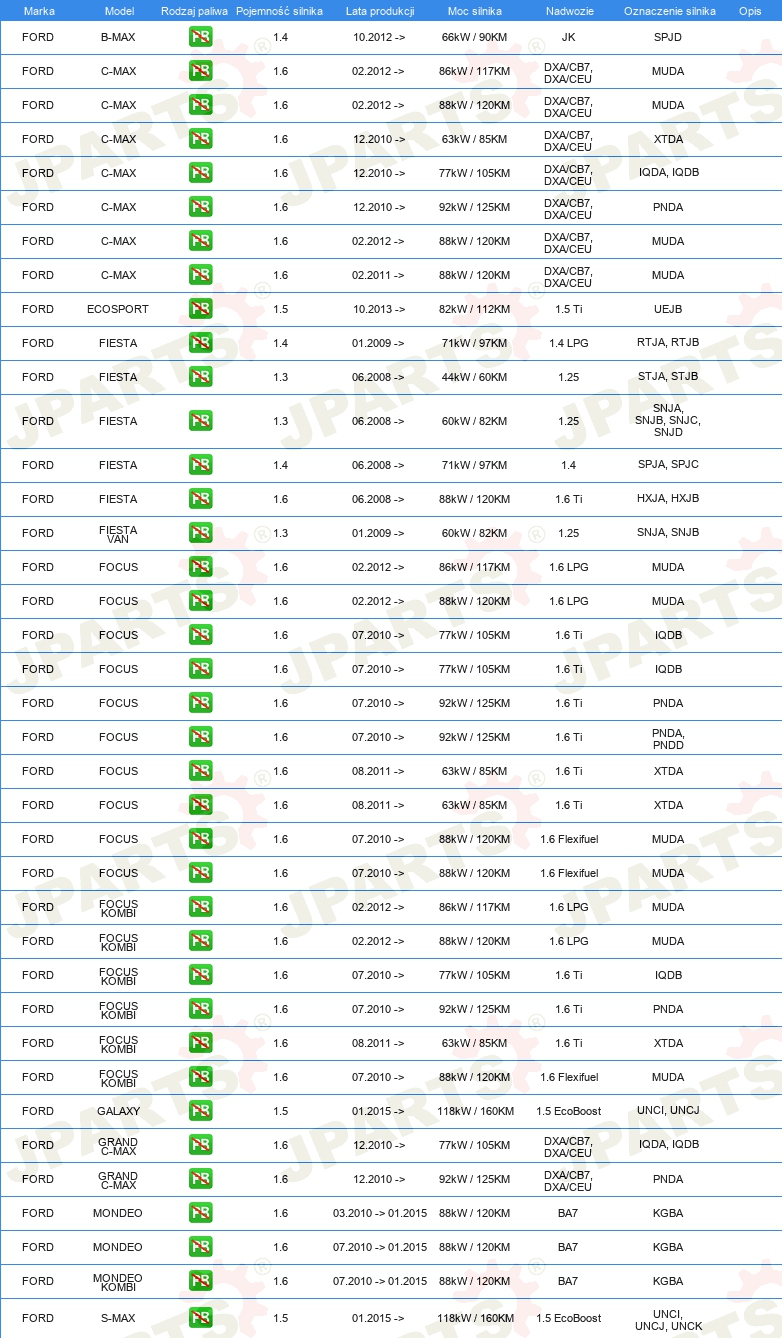Screen dimensions: 782x1338
Task: Select the MONDEO KOMBI model cell
Action: [x=118, y=1281]
